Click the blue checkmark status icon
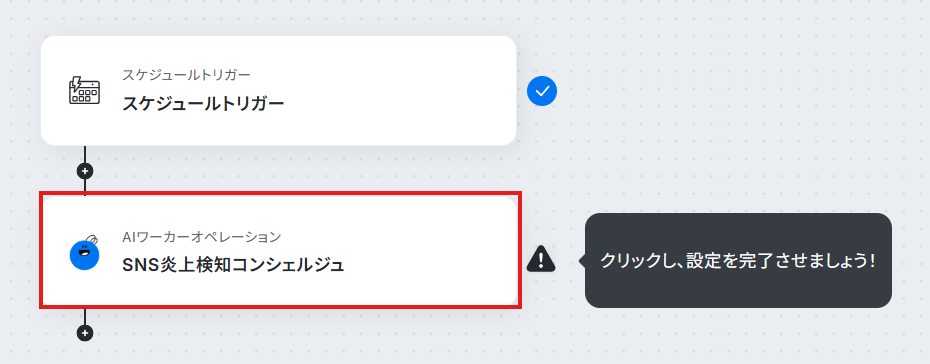 542,91
